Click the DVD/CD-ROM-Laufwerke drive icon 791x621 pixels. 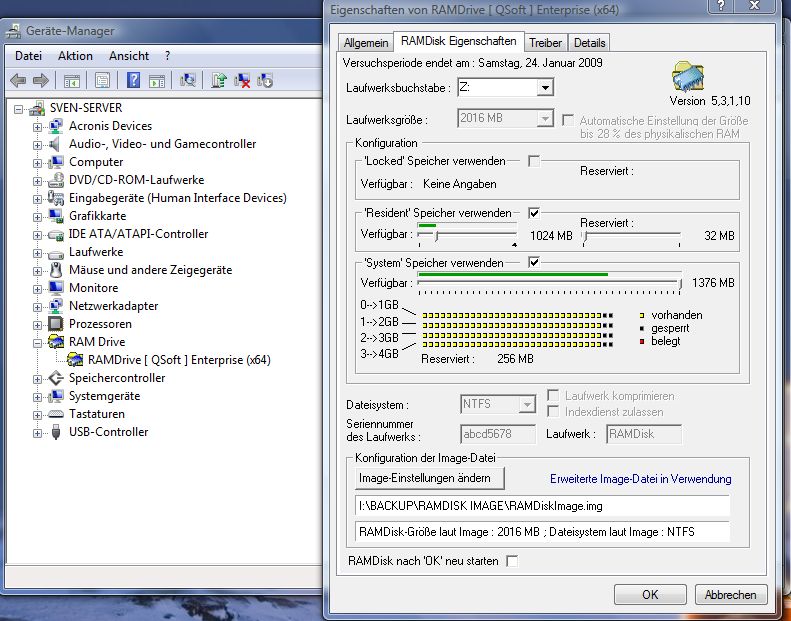(55, 180)
